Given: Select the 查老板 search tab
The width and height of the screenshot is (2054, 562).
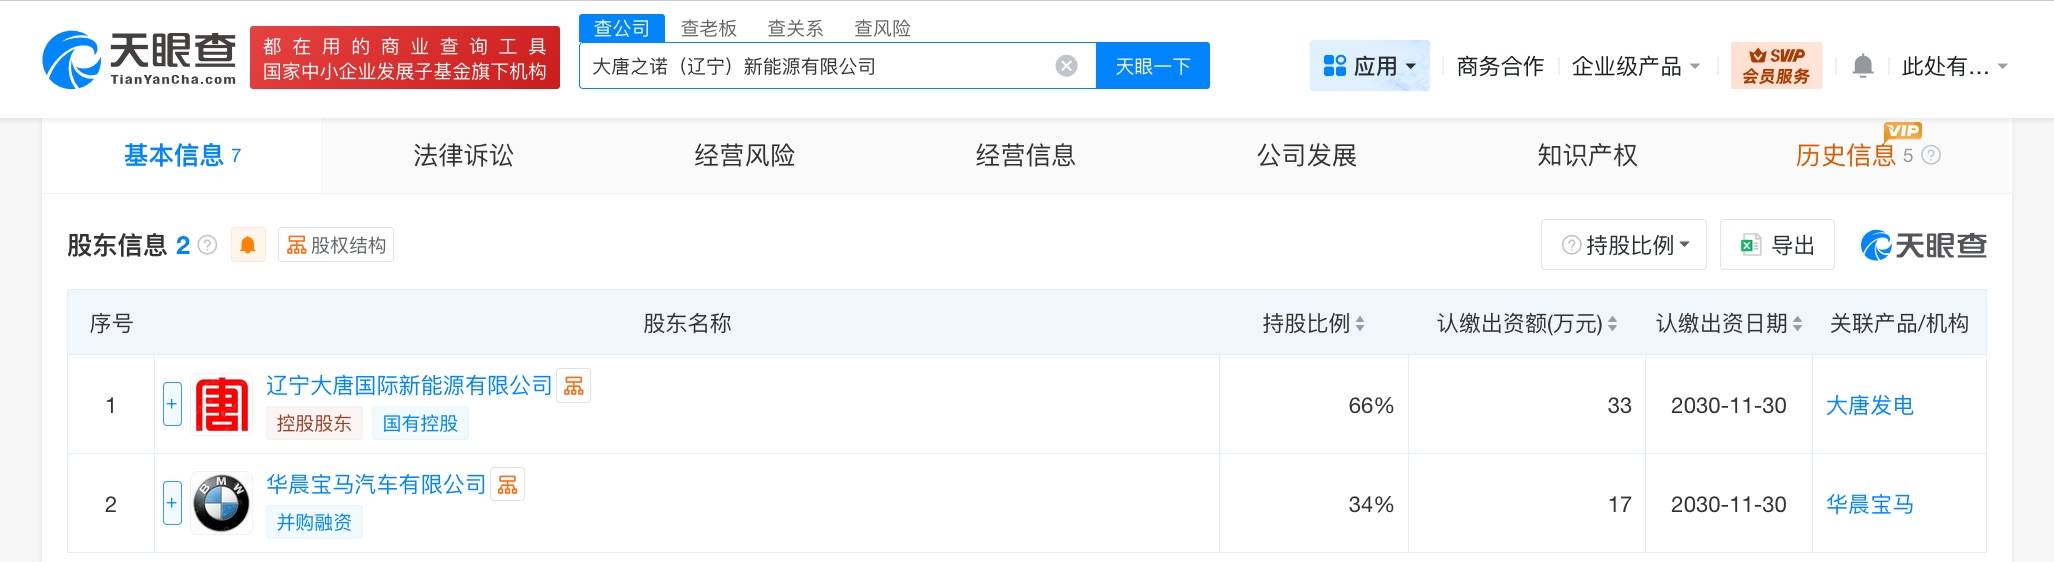Looking at the screenshot, I should tap(708, 28).
